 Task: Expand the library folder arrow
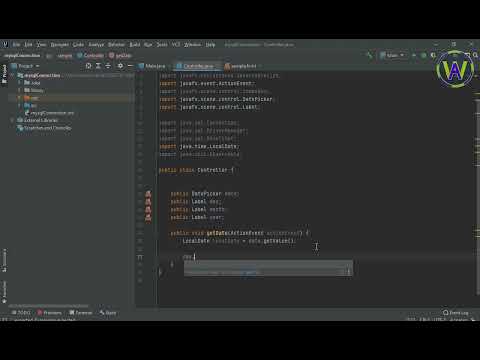(19, 90)
